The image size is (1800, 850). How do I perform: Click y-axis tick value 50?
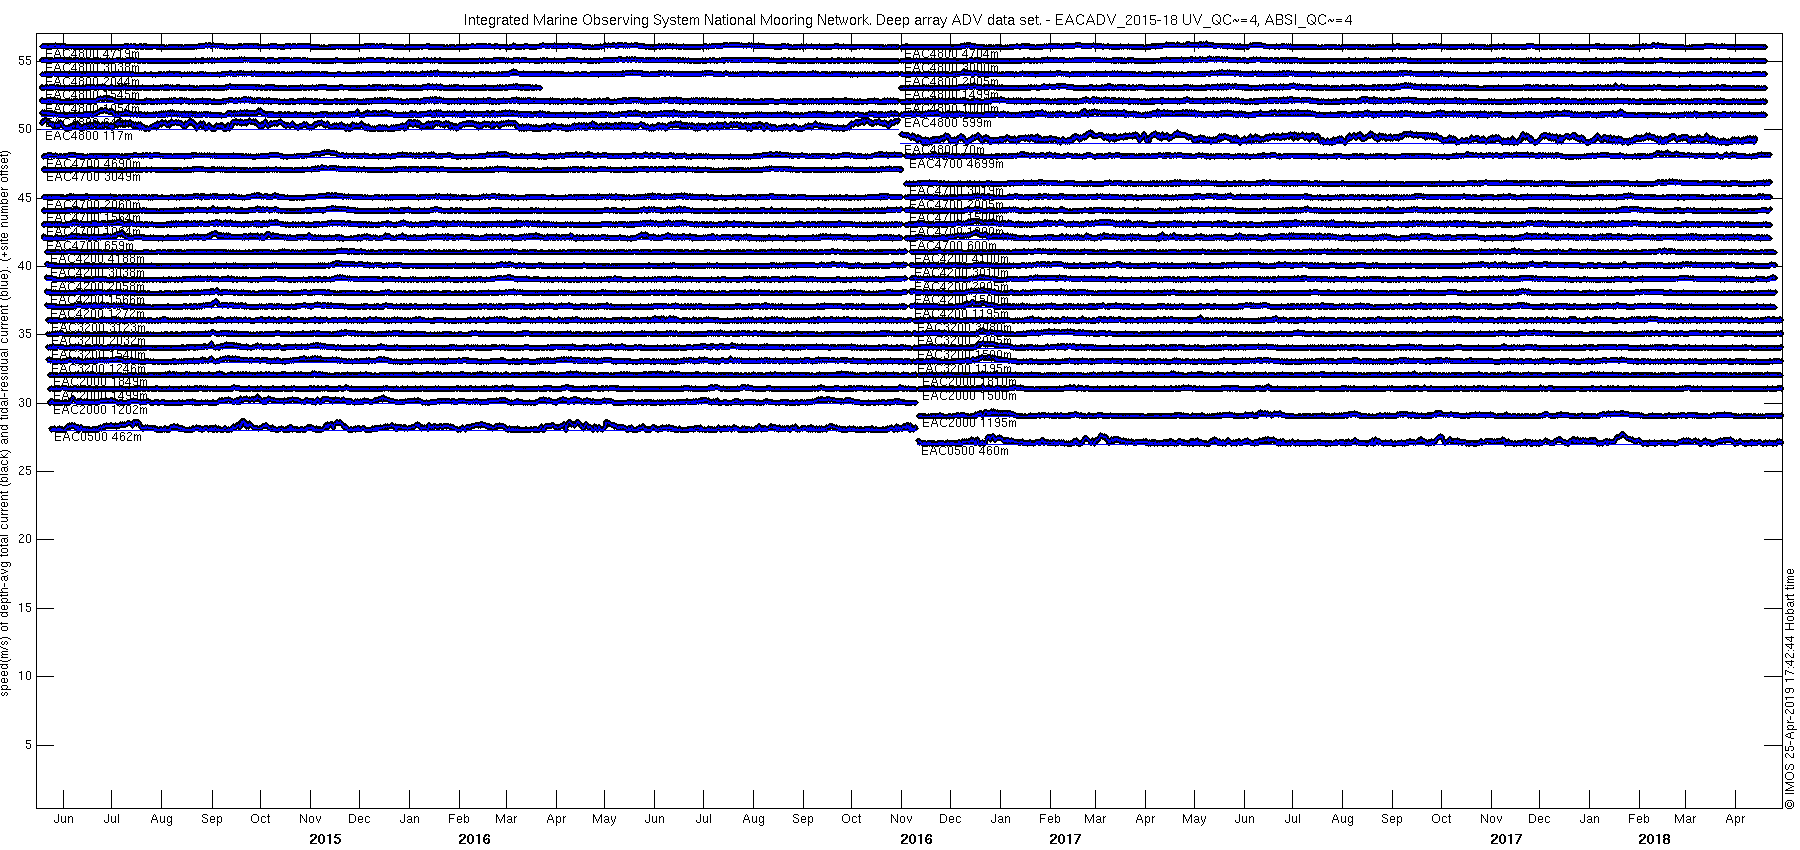(25, 129)
